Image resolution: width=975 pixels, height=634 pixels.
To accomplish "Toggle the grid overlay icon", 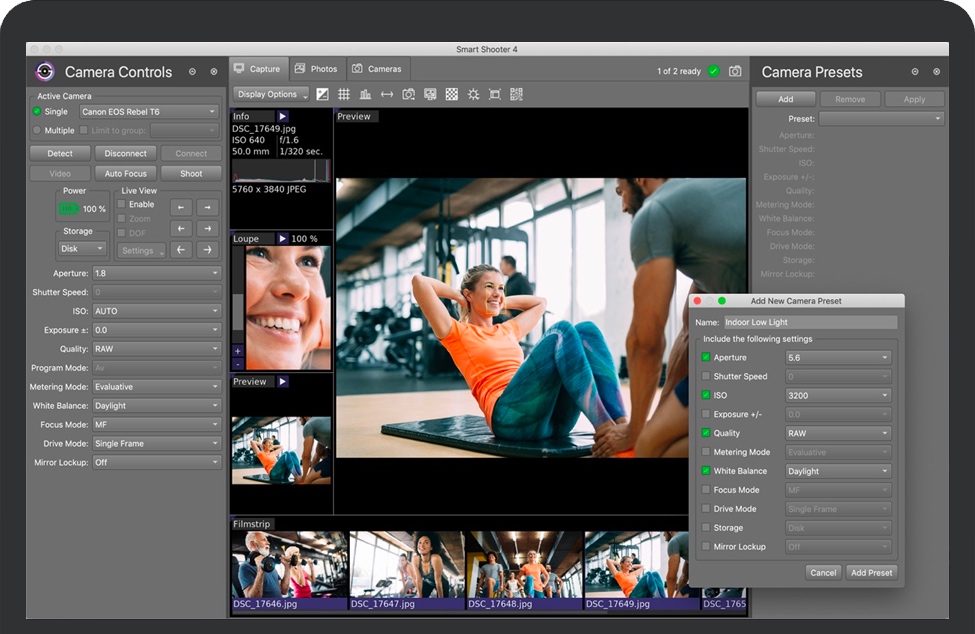I will (344, 94).
